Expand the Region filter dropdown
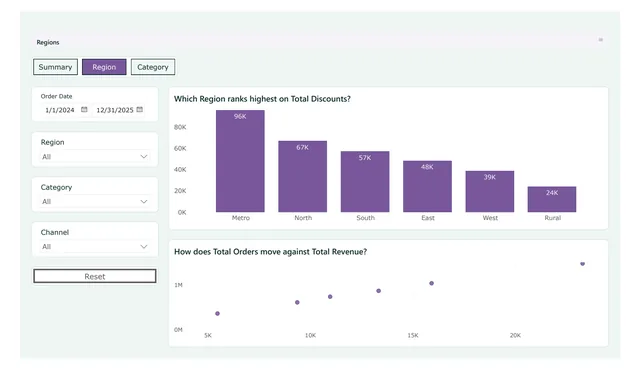640x370 pixels. [x=95, y=157]
